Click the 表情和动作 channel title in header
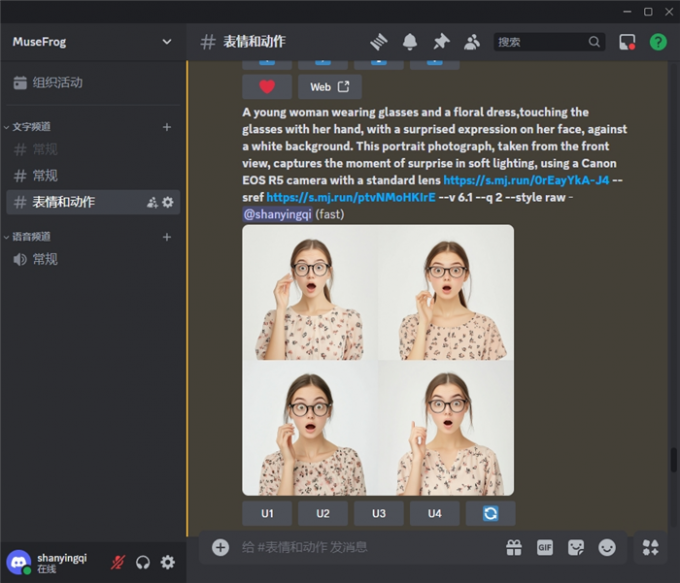680x583 pixels. click(x=255, y=42)
